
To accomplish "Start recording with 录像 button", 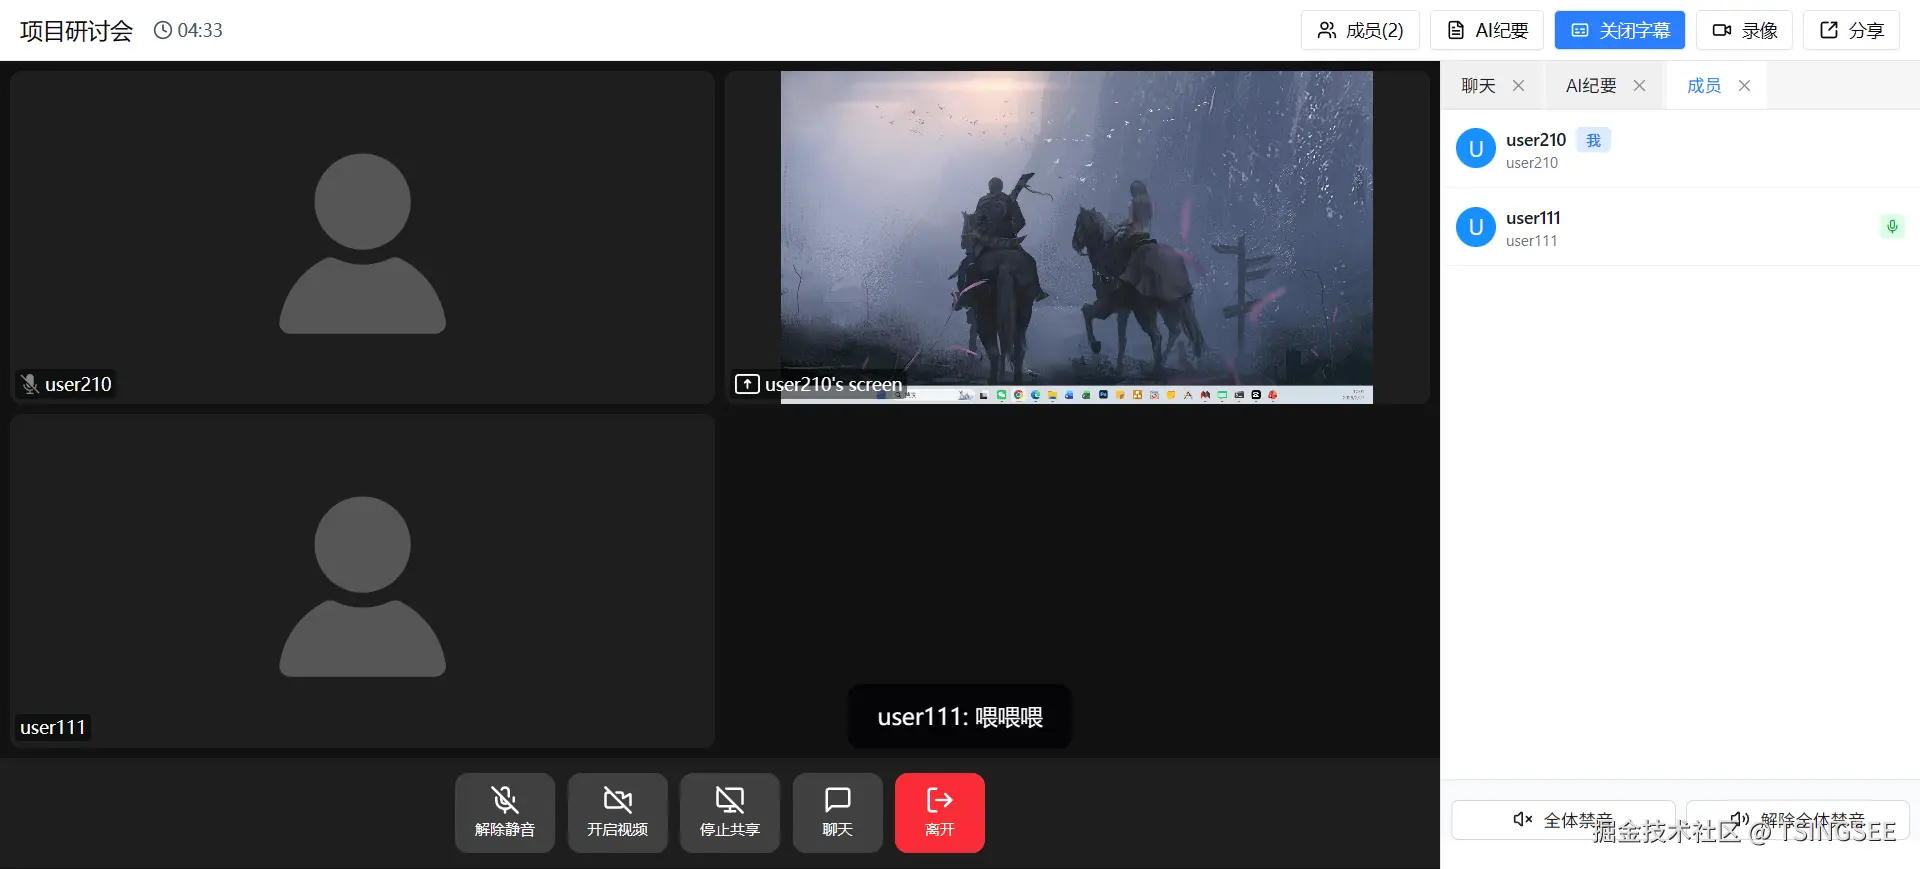I will (1744, 30).
